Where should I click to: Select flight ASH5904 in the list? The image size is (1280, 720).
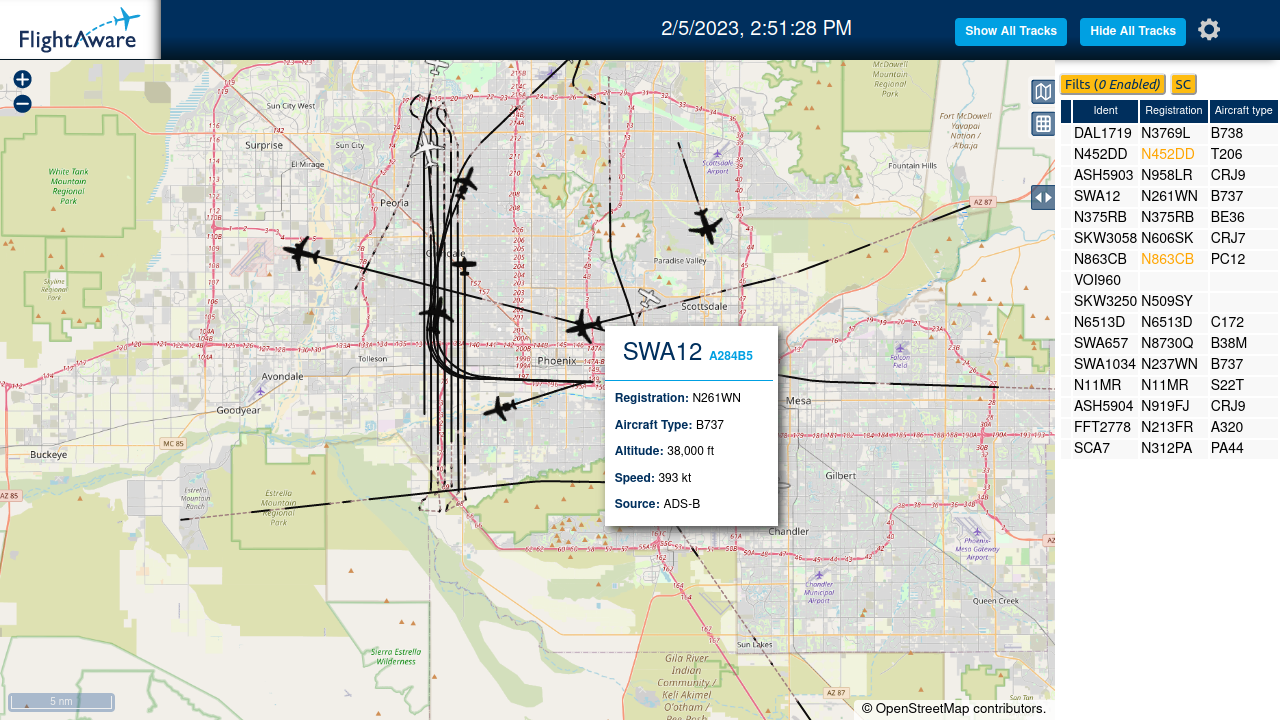pos(1104,406)
